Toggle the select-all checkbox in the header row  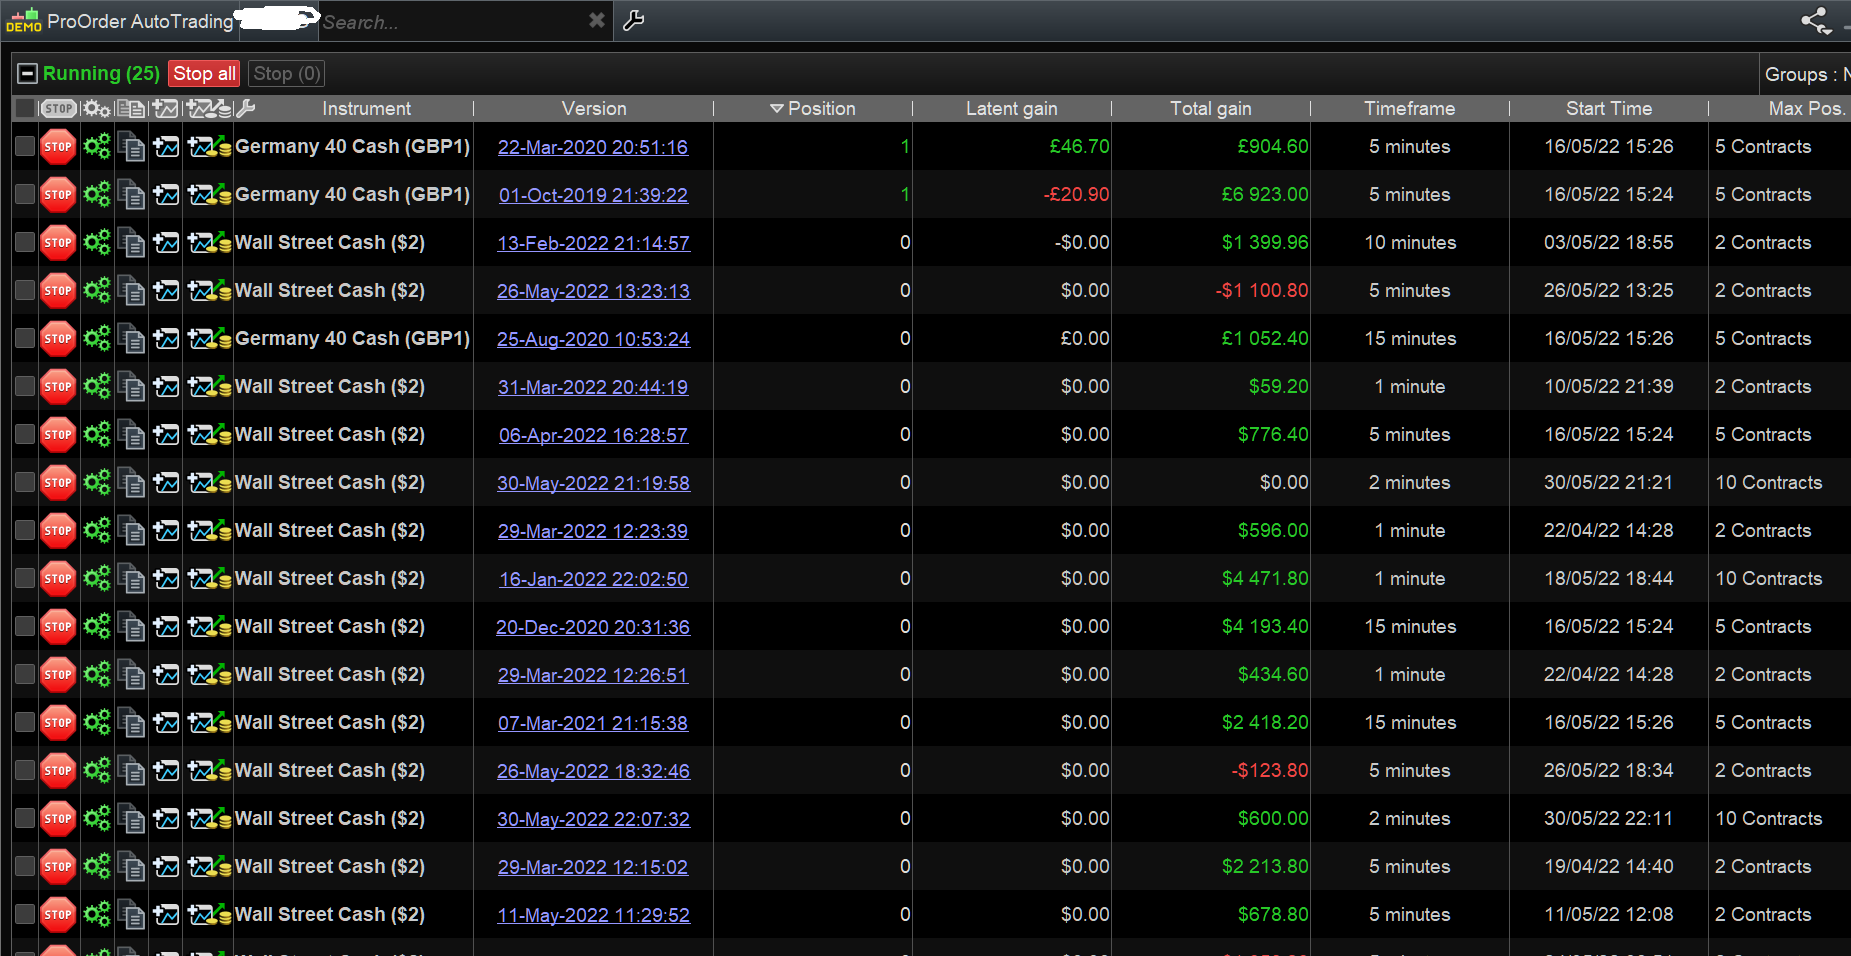tap(25, 108)
